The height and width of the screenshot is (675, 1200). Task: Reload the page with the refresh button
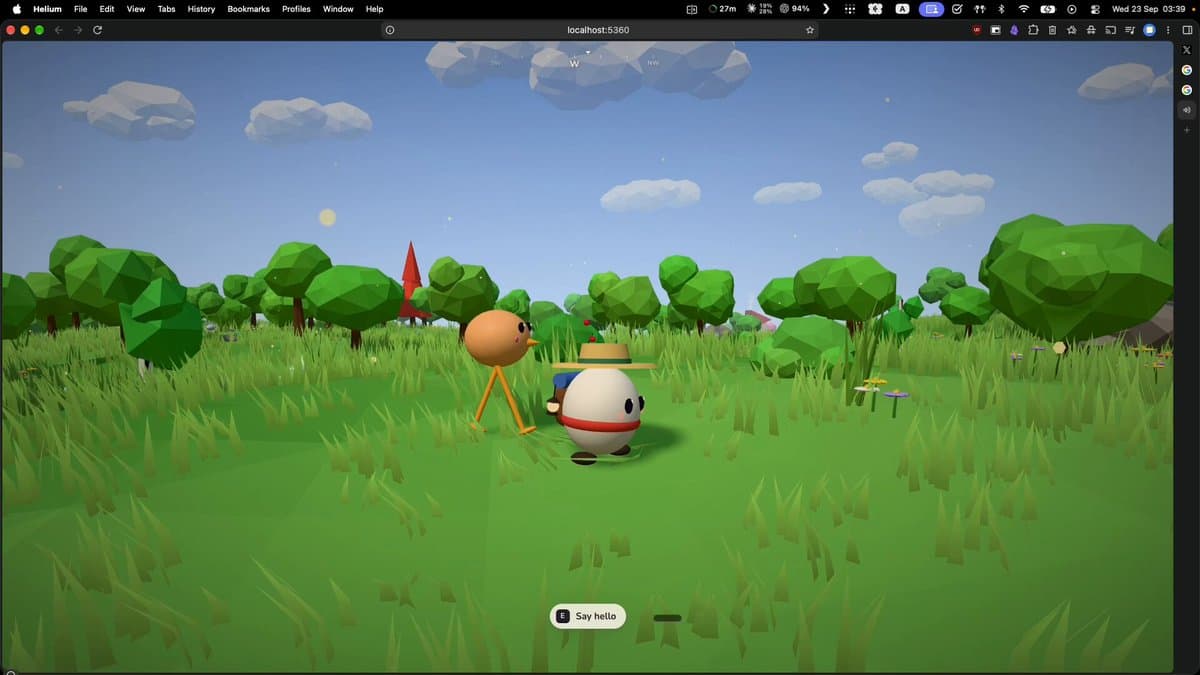(x=97, y=30)
